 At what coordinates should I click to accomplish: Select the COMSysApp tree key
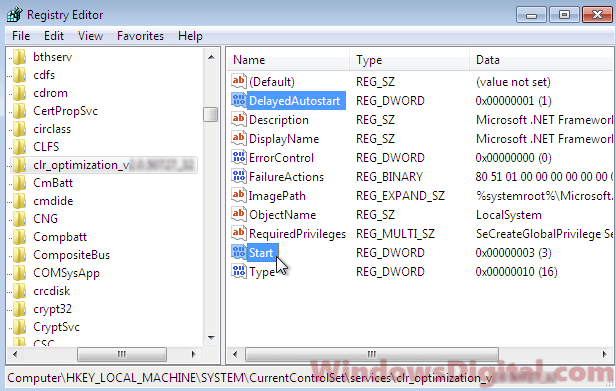coord(66,273)
